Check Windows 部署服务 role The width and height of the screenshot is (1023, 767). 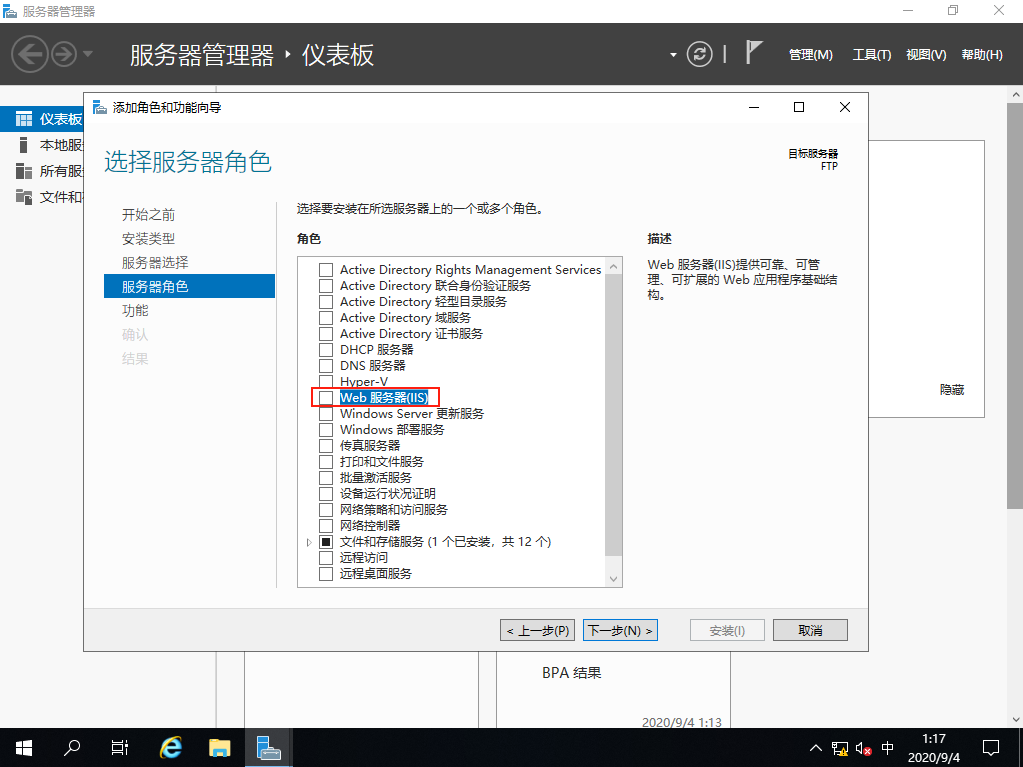(x=326, y=430)
